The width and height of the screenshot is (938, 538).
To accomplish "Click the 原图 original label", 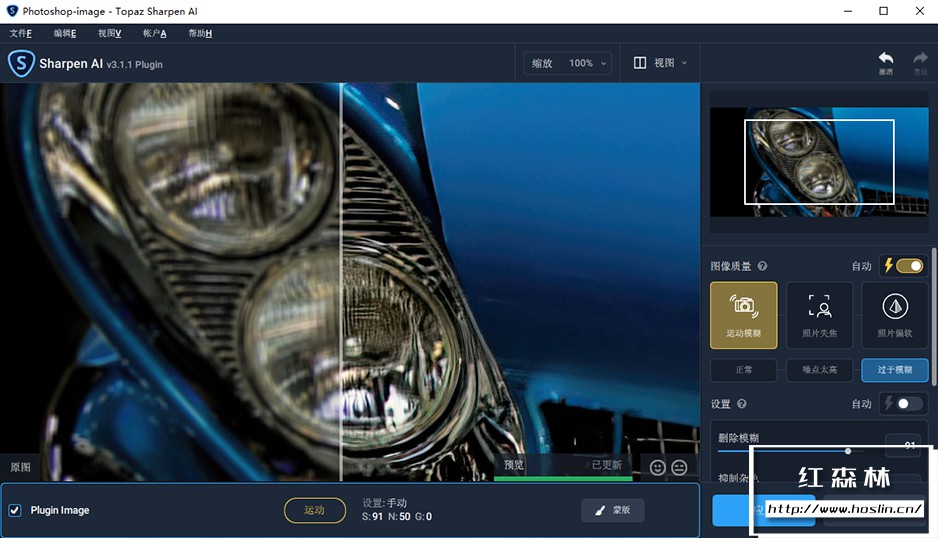I will (20, 467).
